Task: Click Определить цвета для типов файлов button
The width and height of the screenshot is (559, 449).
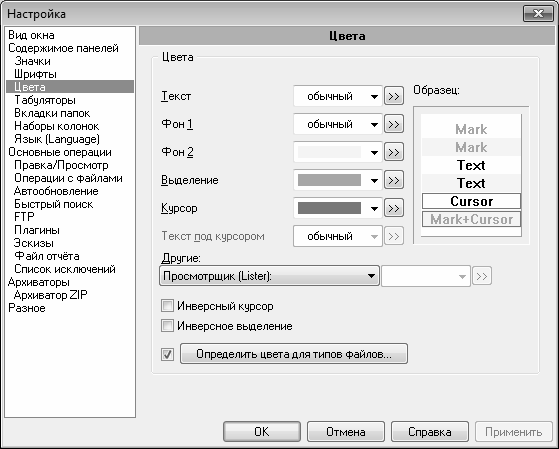Action: tap(294, 354)
